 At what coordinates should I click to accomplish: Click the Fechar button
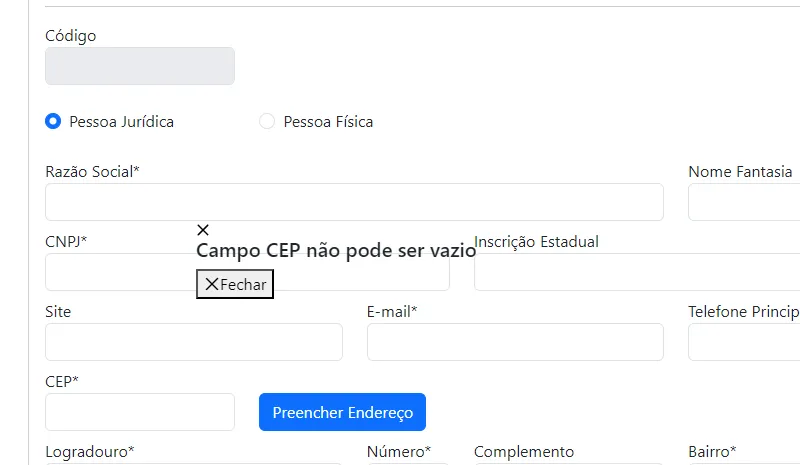pyautogui.click(x=235, y=284)
